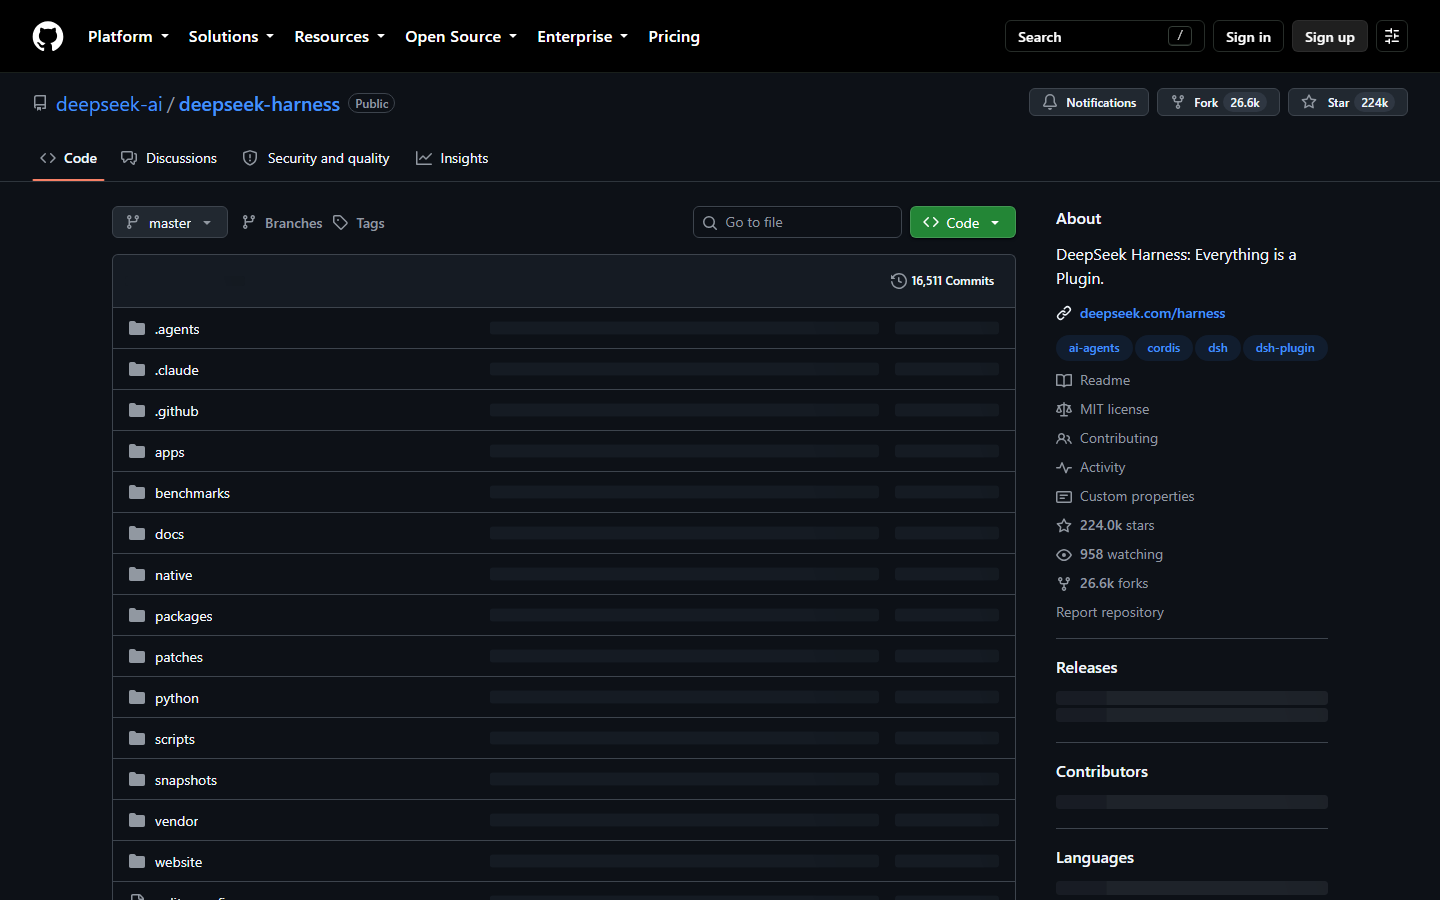Open the deepseek-ai owner link
The height and width of the screenshot is (900, 1440).
click(x=109, y=104)
